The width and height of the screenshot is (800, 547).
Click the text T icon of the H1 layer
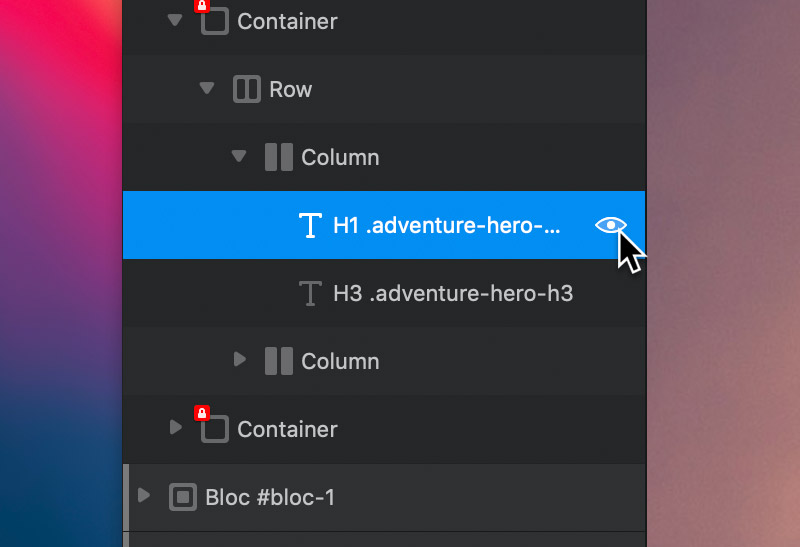(310, 226)
